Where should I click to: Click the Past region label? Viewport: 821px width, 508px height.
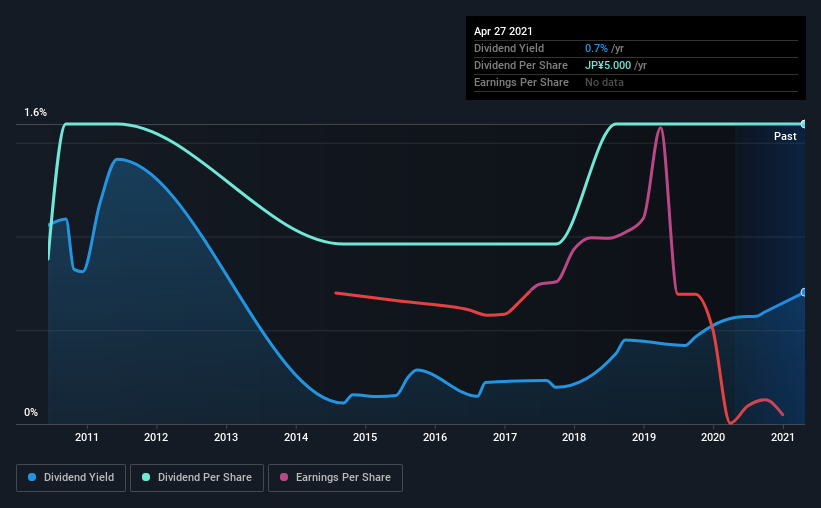(x=785, y=136)
